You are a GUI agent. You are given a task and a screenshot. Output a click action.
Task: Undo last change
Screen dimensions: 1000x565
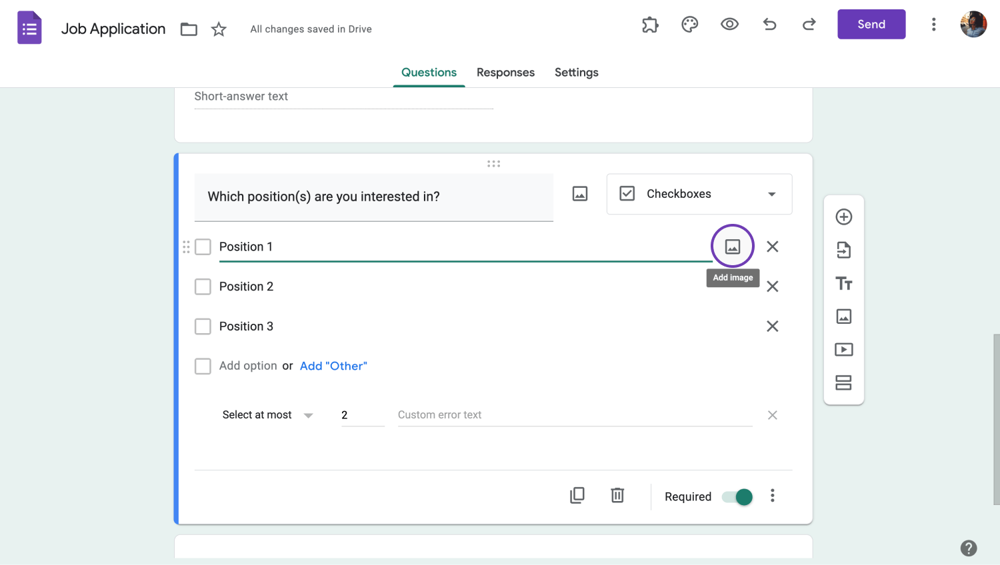tap(770, 25)
